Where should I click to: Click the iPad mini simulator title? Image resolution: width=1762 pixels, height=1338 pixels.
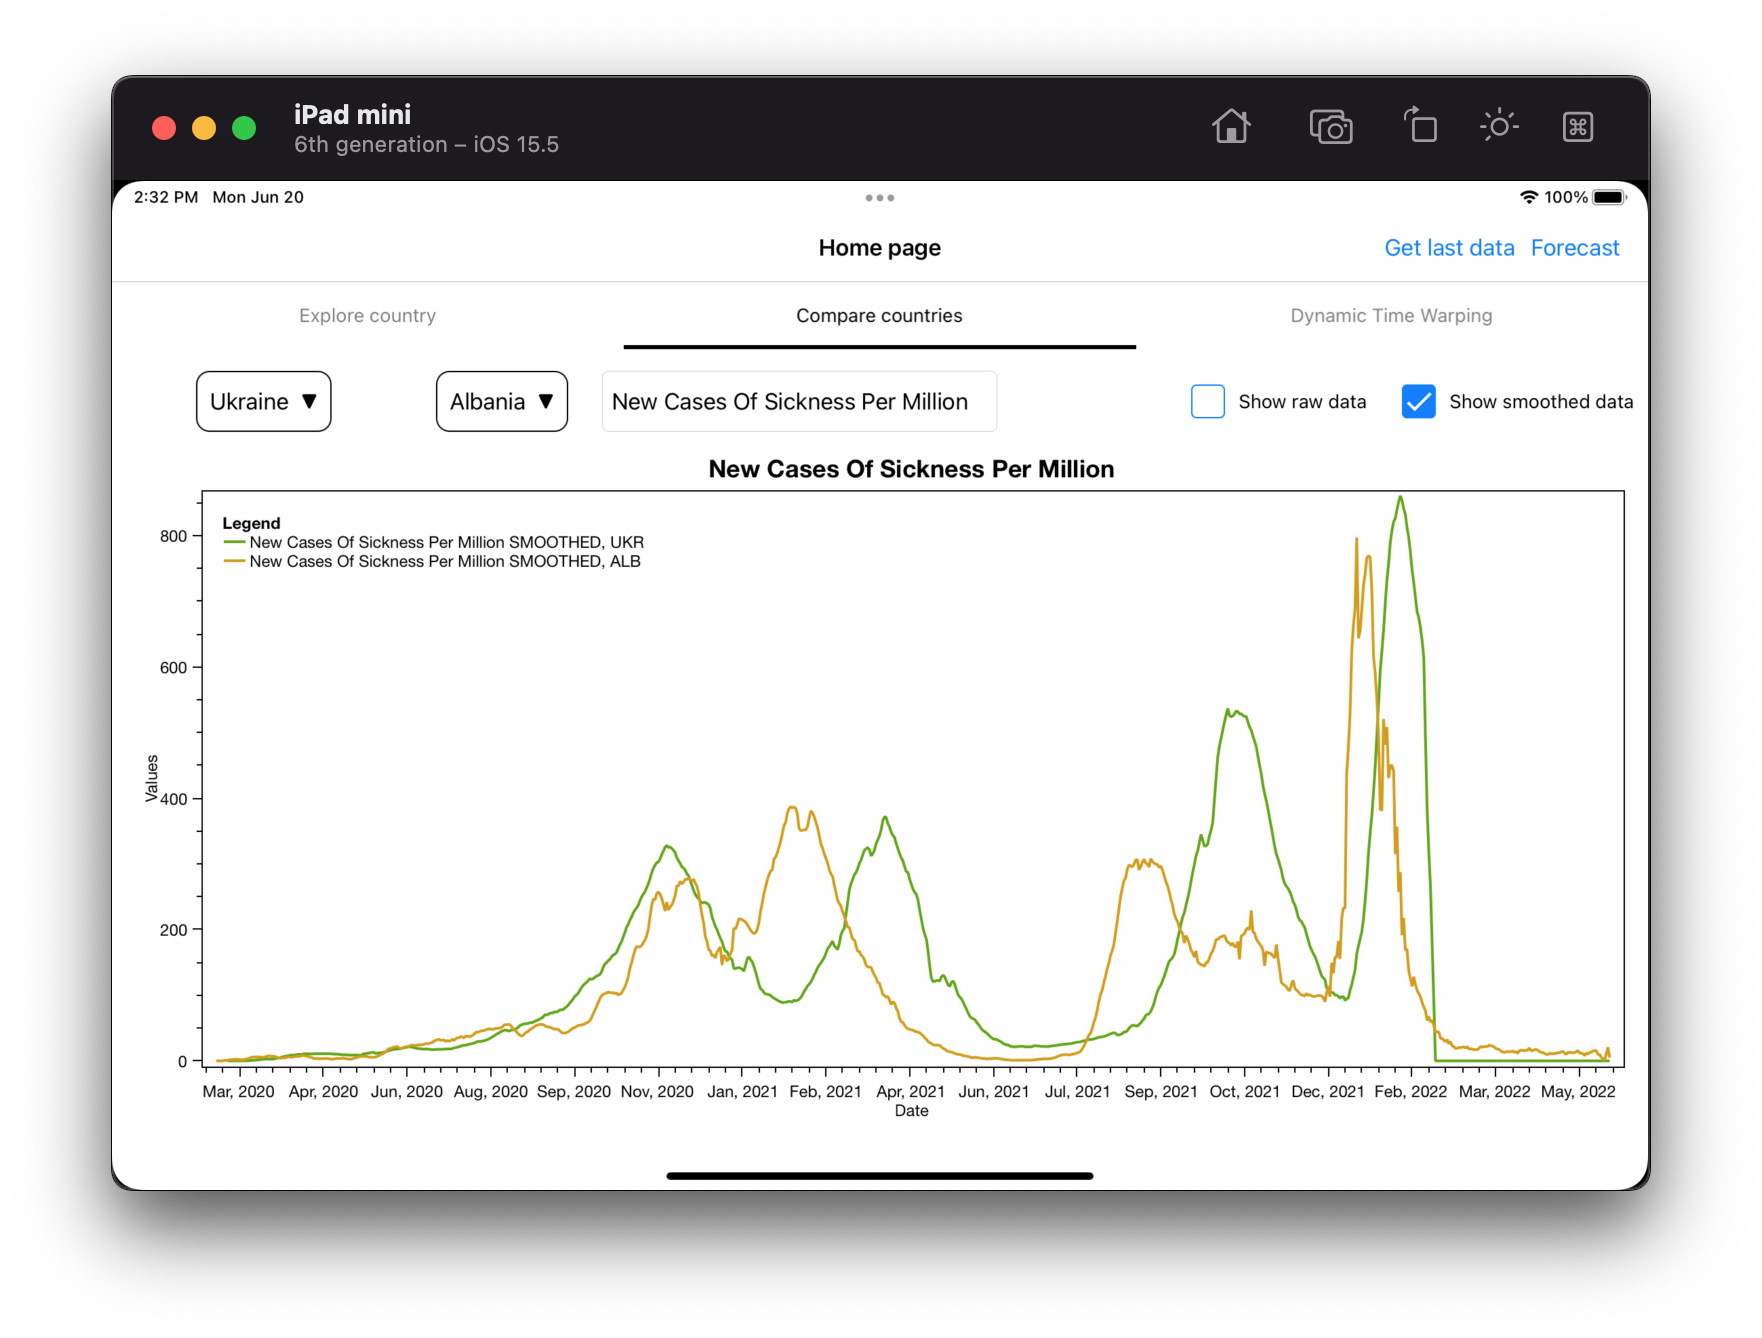point(352,114)
